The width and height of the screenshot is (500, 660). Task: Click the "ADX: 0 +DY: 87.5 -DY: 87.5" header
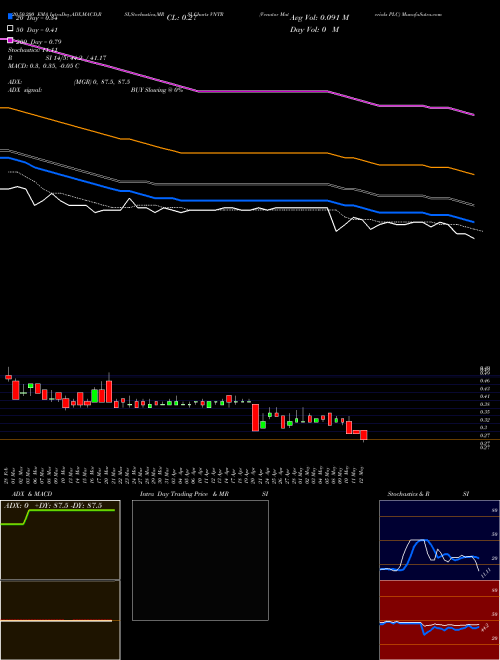[53, 506]
